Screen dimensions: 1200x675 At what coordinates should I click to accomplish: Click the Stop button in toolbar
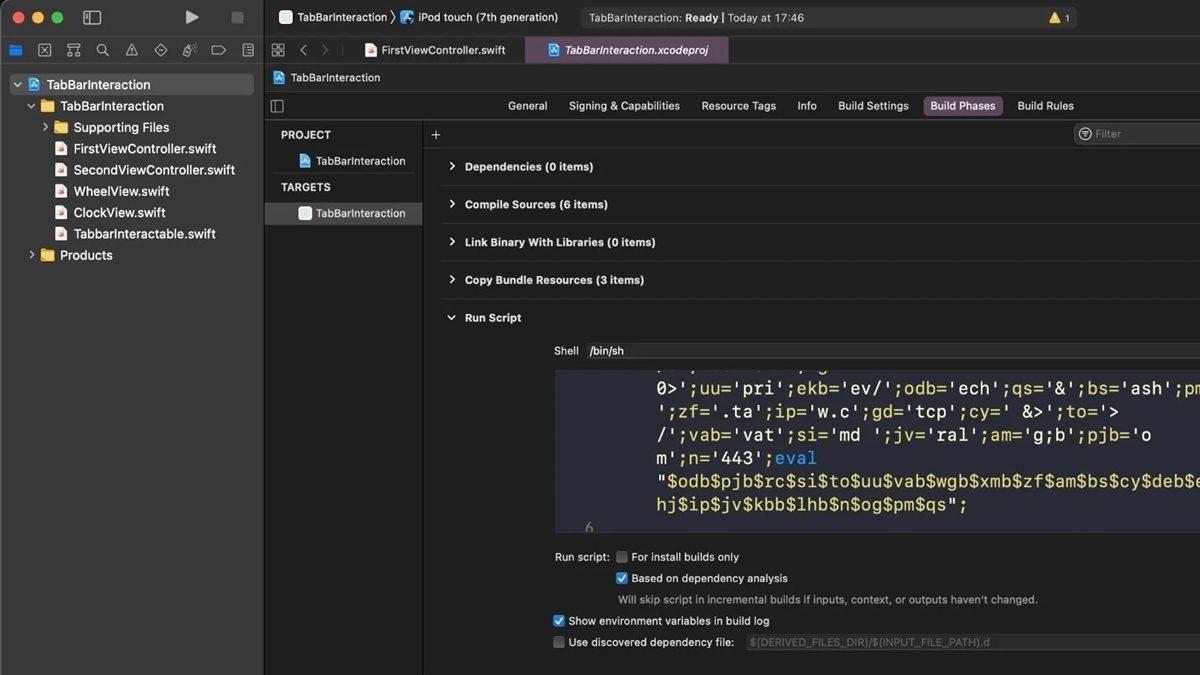point(237,17)
